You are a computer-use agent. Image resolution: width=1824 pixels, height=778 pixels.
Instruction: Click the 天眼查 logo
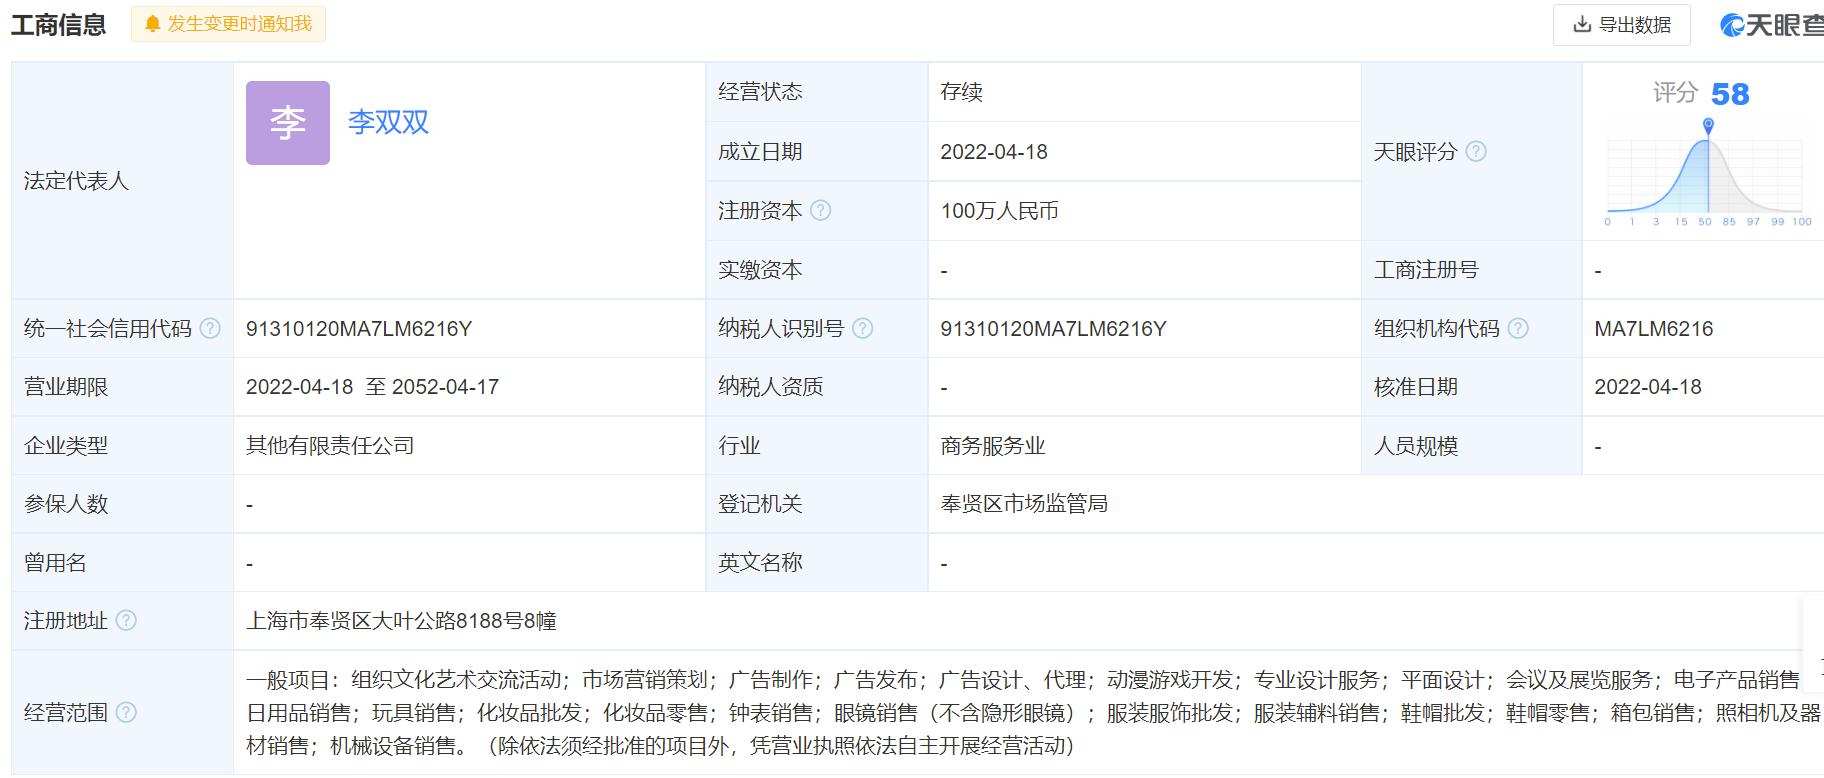(1771, 25)
